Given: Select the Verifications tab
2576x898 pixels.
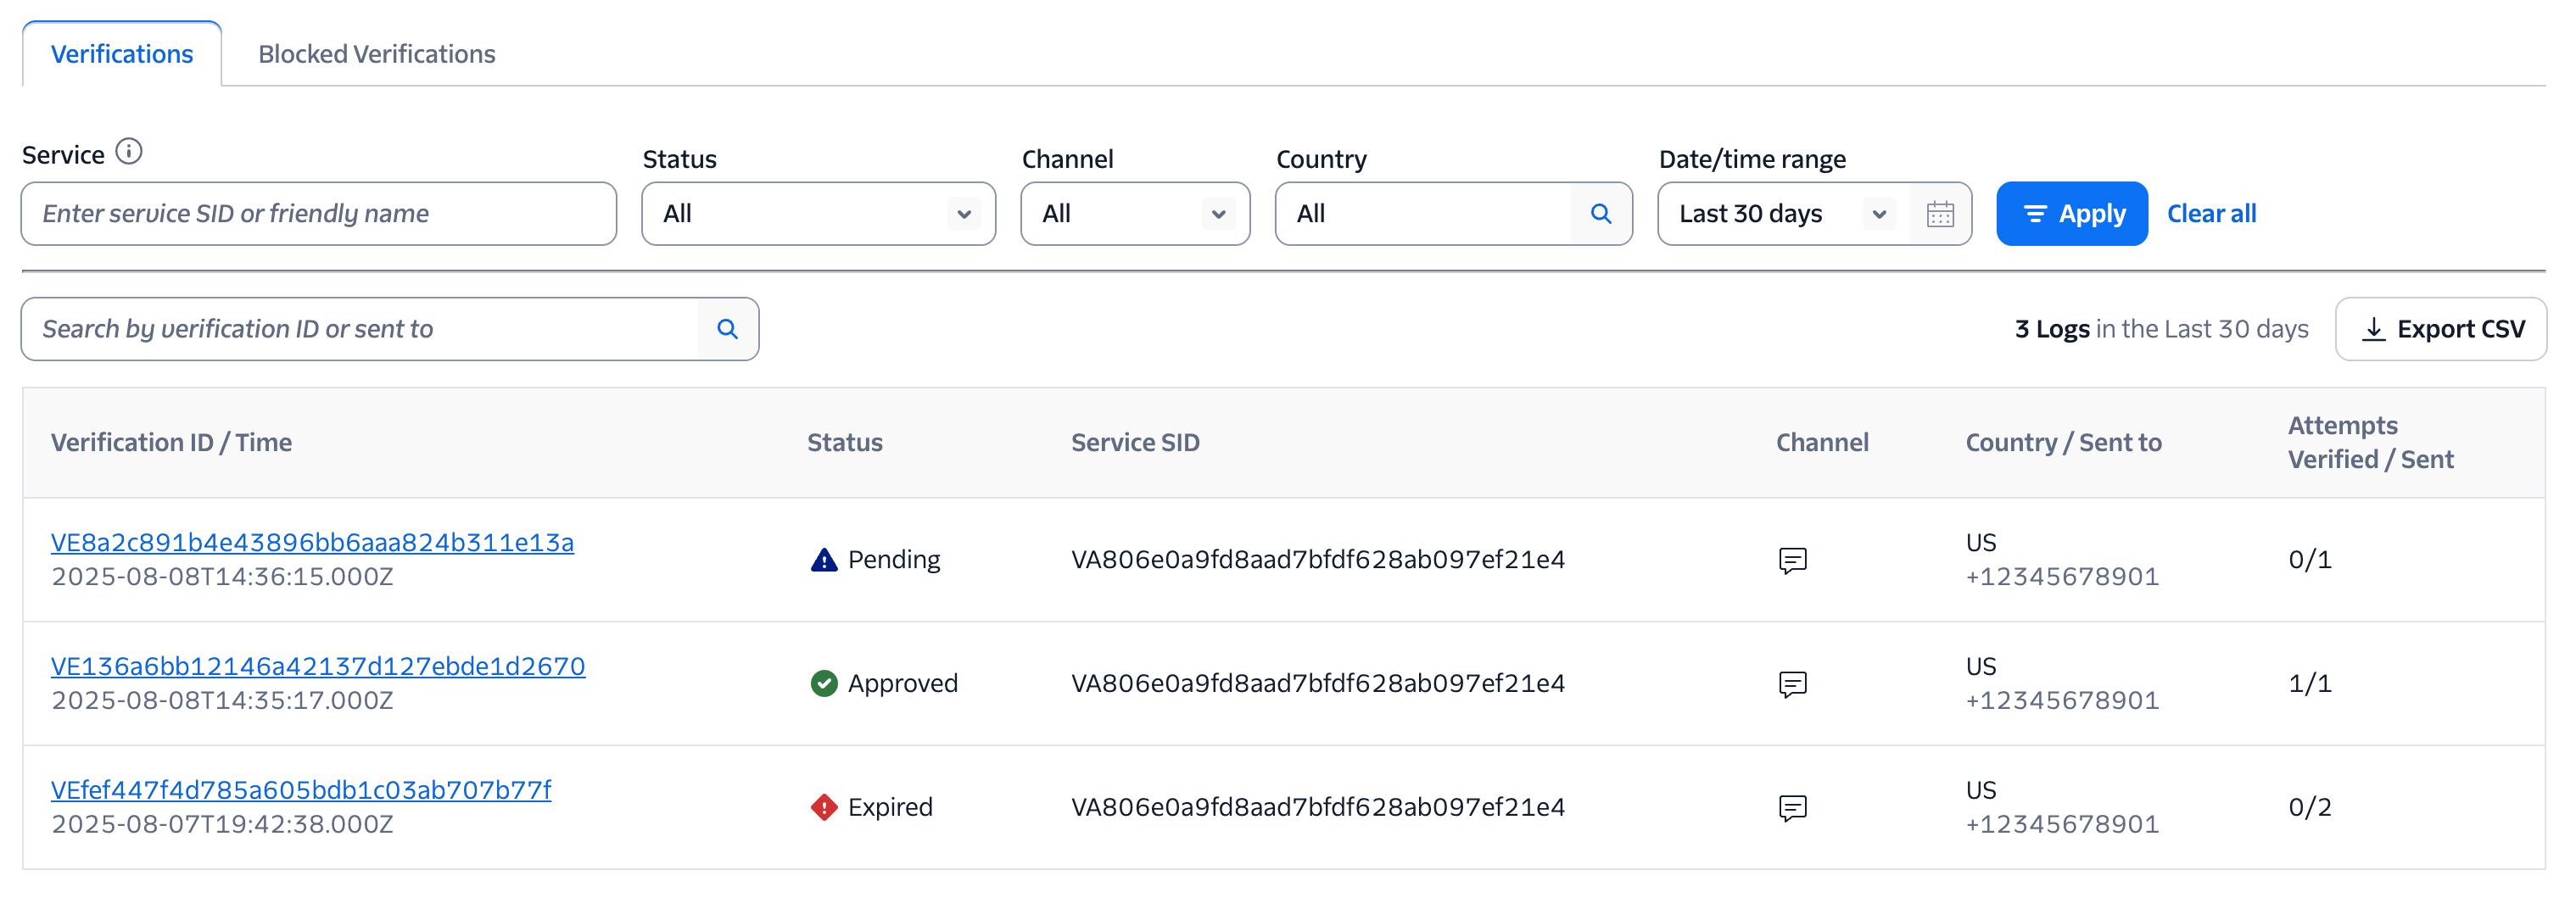Looking at the screenshot, I should click(x=121, y=53).
